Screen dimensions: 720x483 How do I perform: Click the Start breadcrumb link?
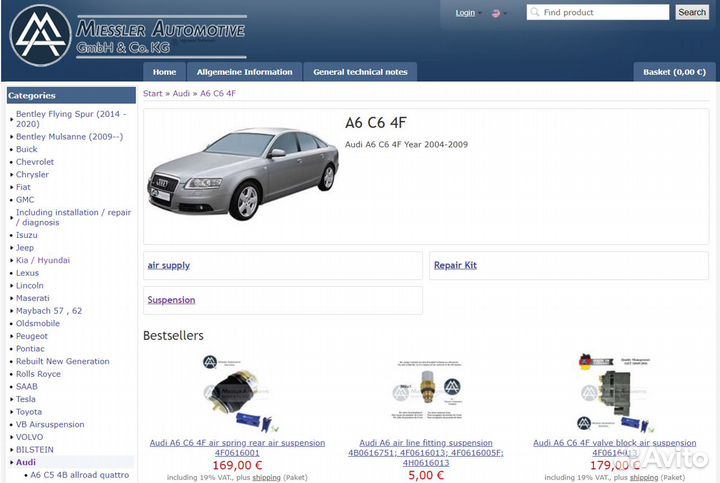152,94
